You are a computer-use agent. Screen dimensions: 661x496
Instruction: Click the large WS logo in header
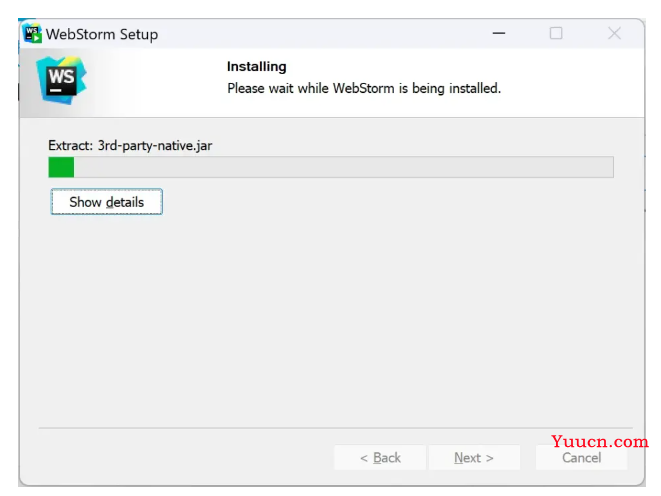click(x=62, y=80)
